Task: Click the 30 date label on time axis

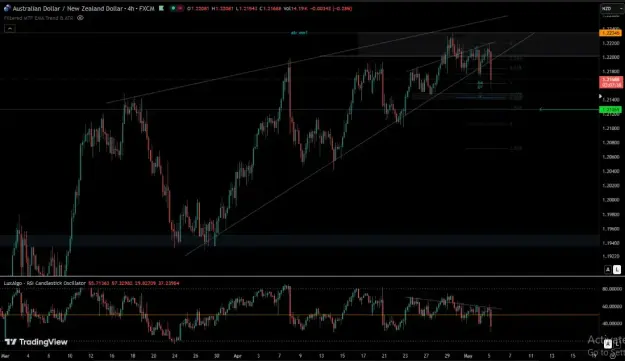Action: pyautogui.click(x=216, y=356)
